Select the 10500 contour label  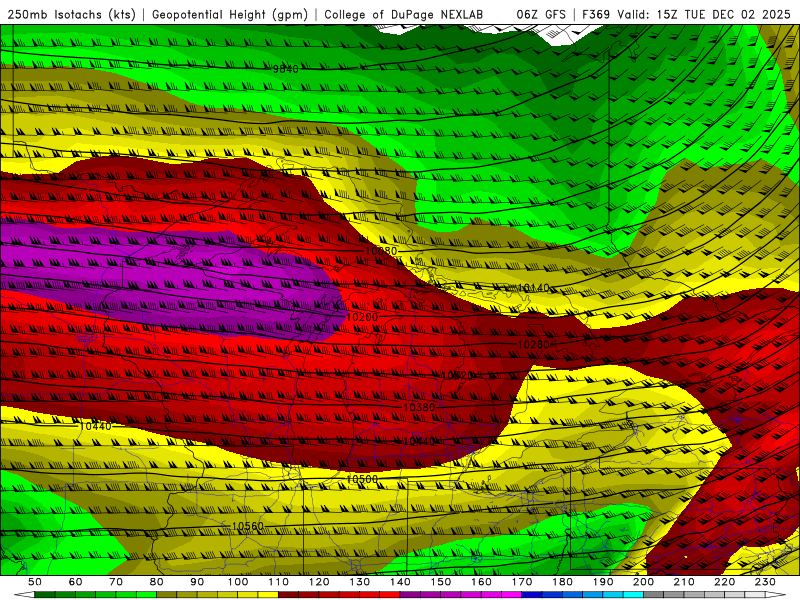coord(362,479)
